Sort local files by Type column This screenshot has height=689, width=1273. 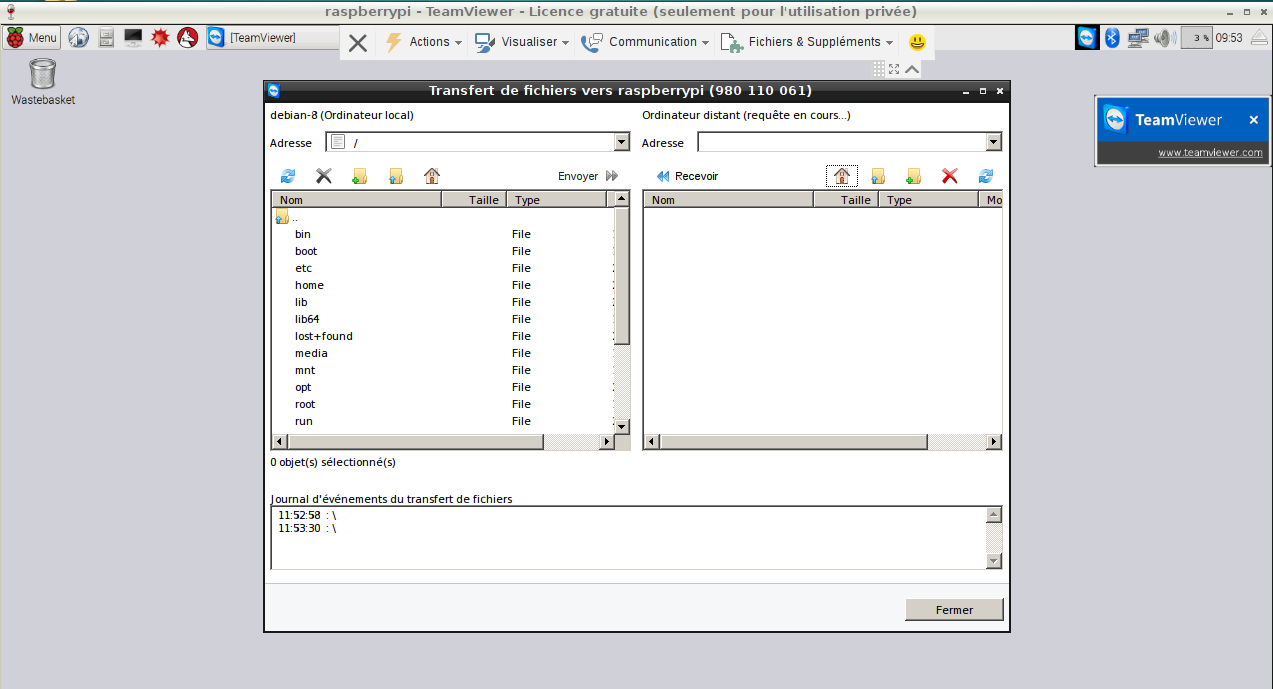(556, 200)
